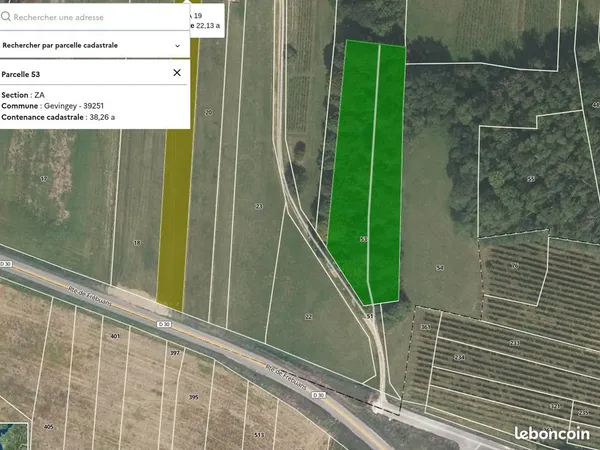
Task: Select parcel 23 label
Action: click(259, 206)
